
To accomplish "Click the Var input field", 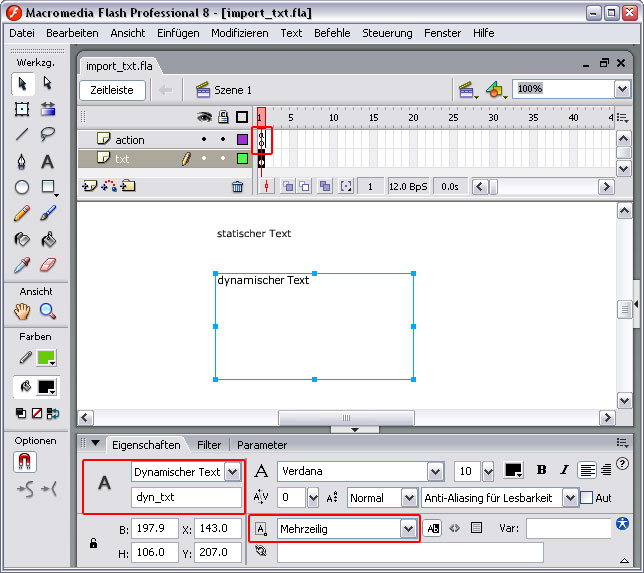I will [x=568, y=528].
